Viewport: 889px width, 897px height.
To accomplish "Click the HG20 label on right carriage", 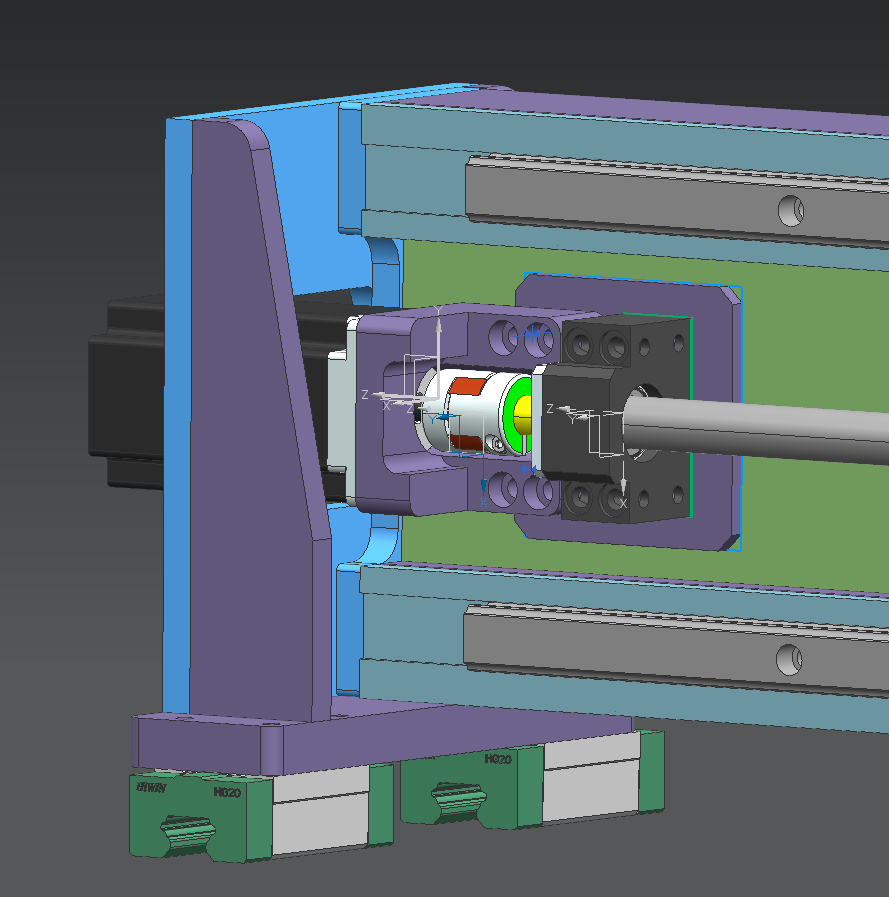I will pyautogui.click(x=498, y=759).
